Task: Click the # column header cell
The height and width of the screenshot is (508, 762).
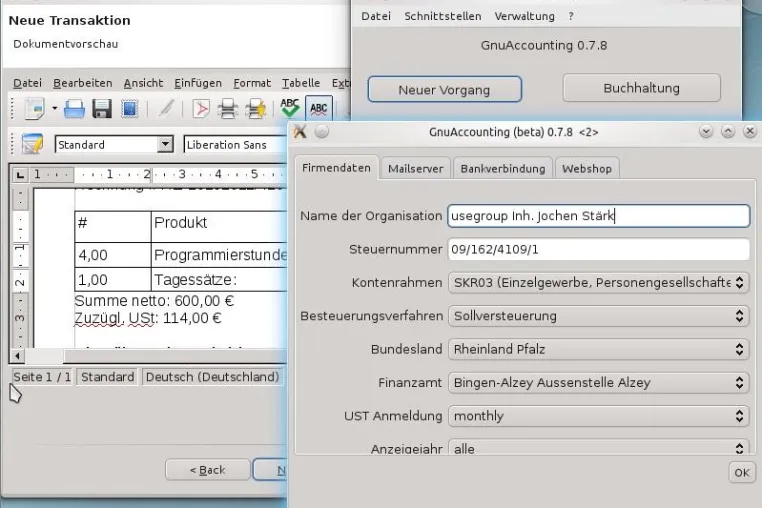Action: coord(113,227)
